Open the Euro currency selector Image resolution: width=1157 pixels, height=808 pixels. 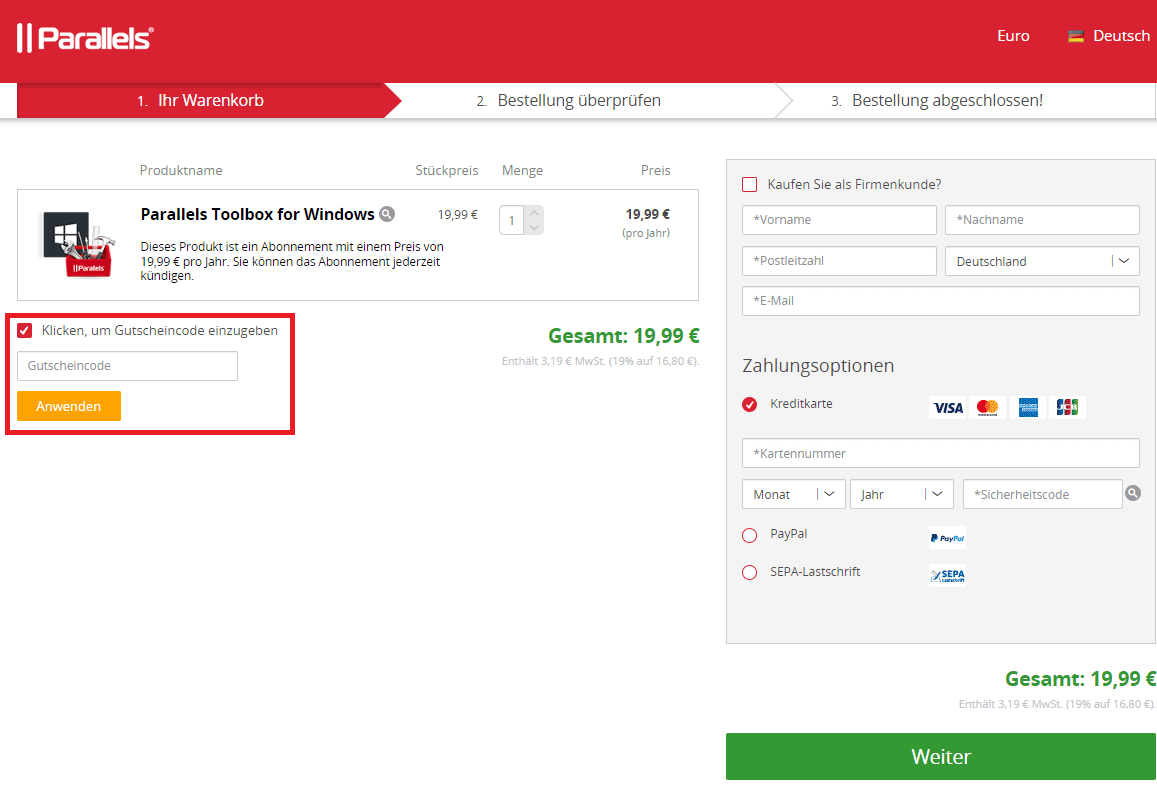[1013, 36]
